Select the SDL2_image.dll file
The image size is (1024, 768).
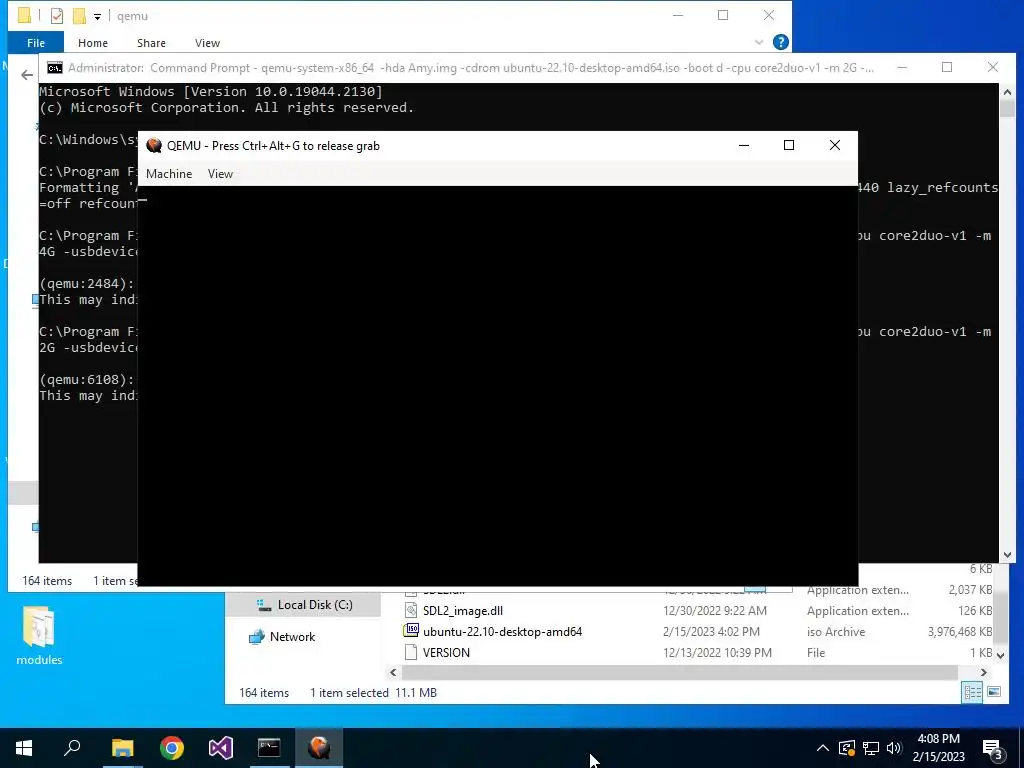point(462,611)
